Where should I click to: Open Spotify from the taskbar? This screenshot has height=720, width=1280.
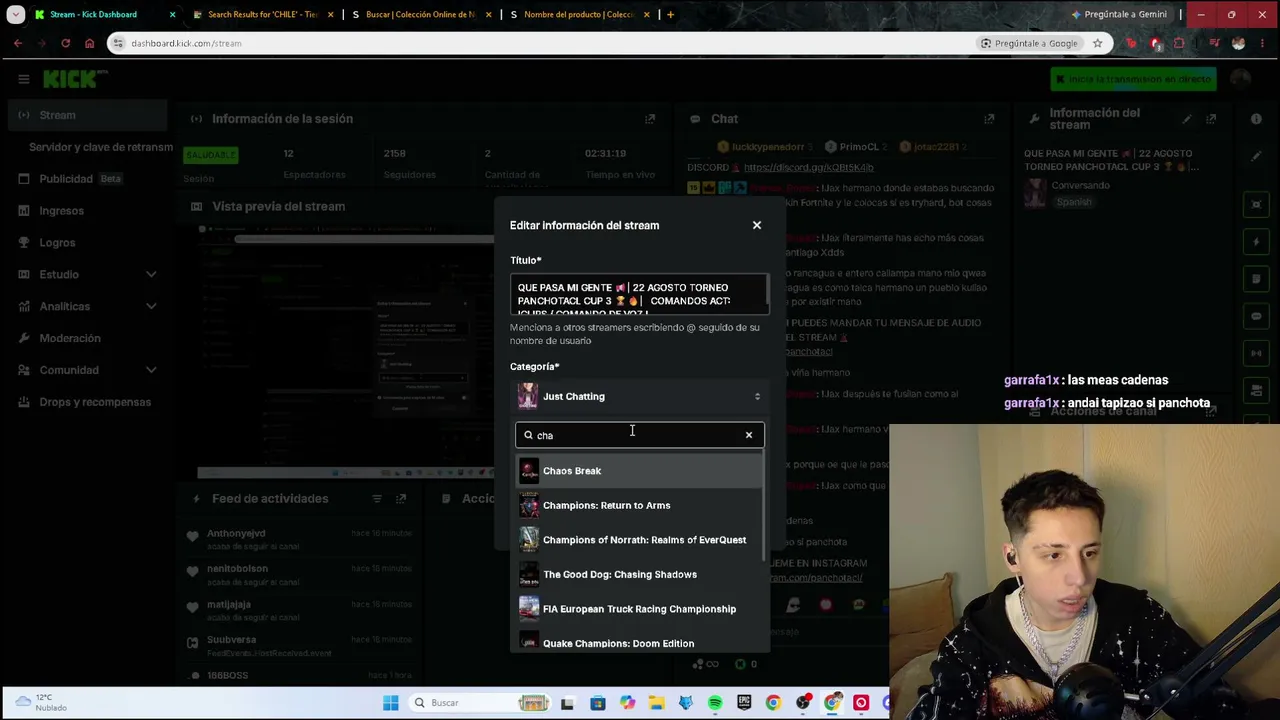[x=715, y=703]
